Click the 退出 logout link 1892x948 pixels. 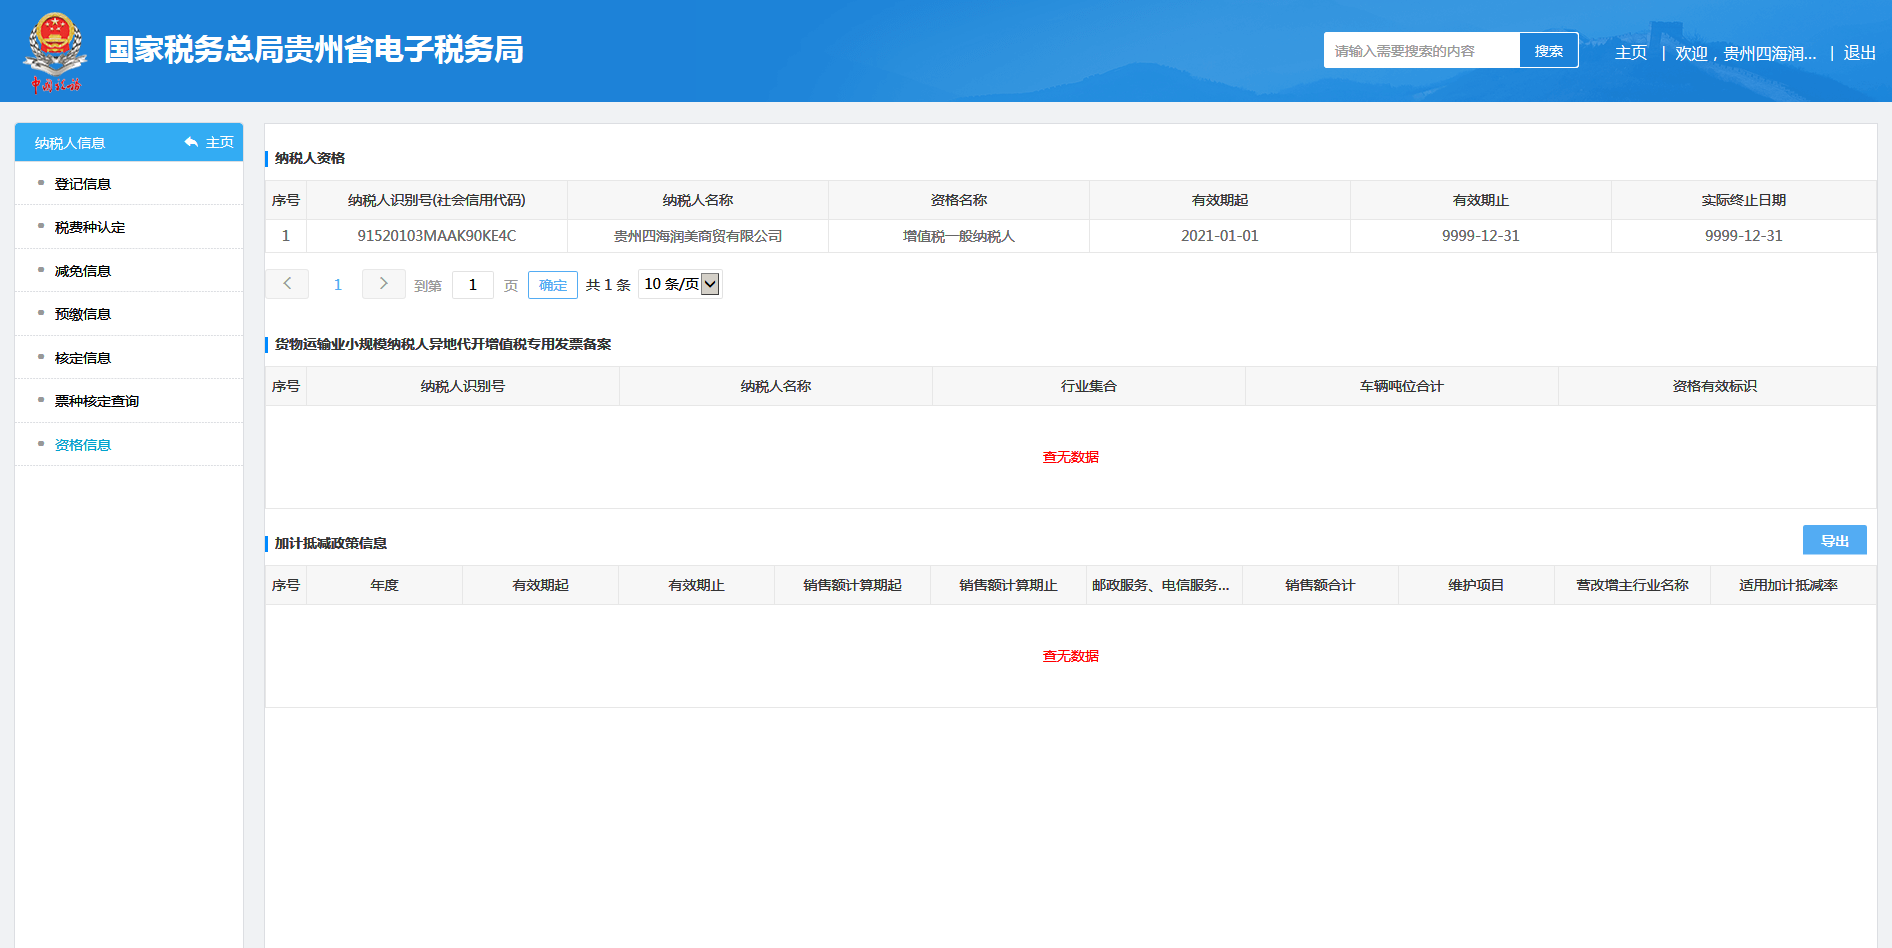click(x=1859, y=53)
